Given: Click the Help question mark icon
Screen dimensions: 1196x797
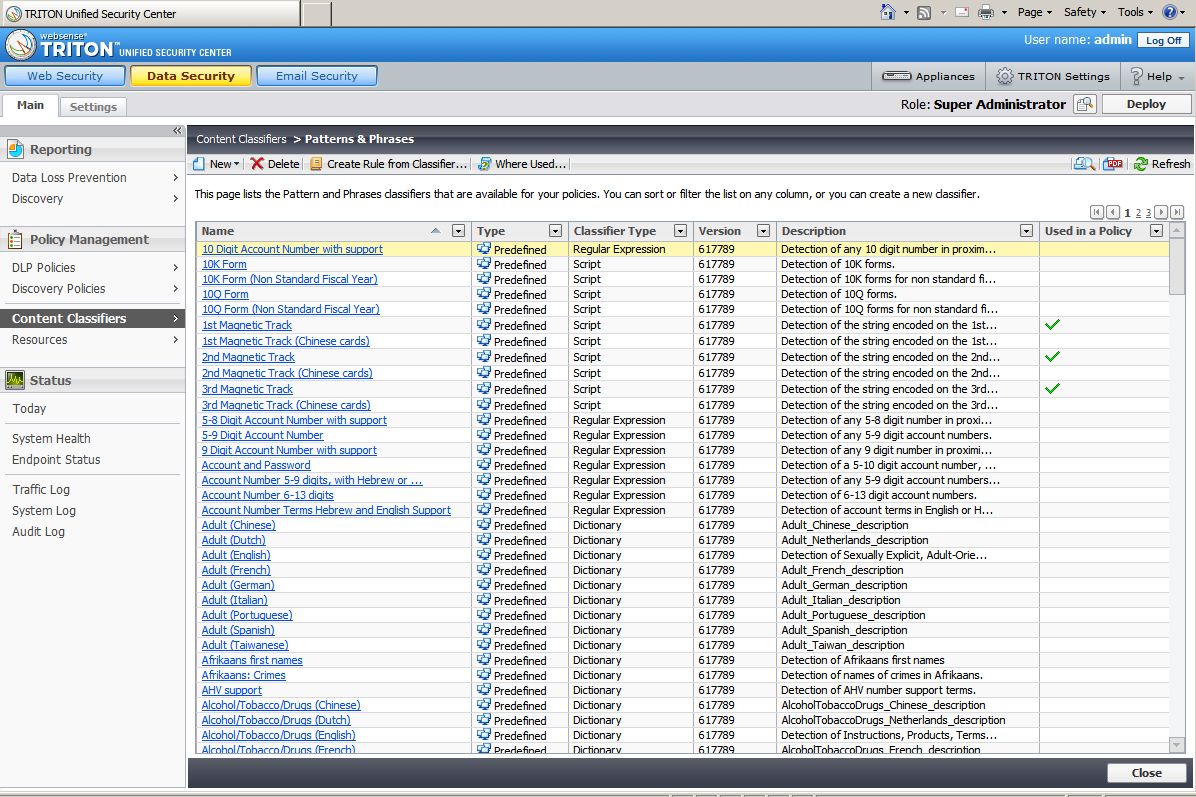Looking at the screenshot, I should pyautogui.click(x=1137, y=76).
